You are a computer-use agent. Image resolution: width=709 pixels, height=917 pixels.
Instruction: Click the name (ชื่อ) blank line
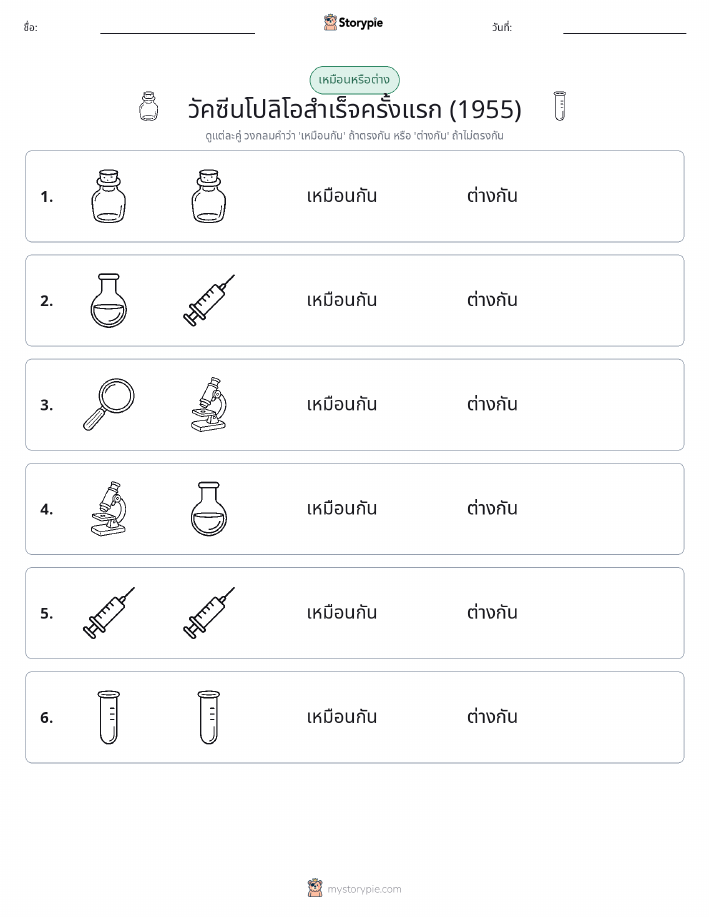177,33
